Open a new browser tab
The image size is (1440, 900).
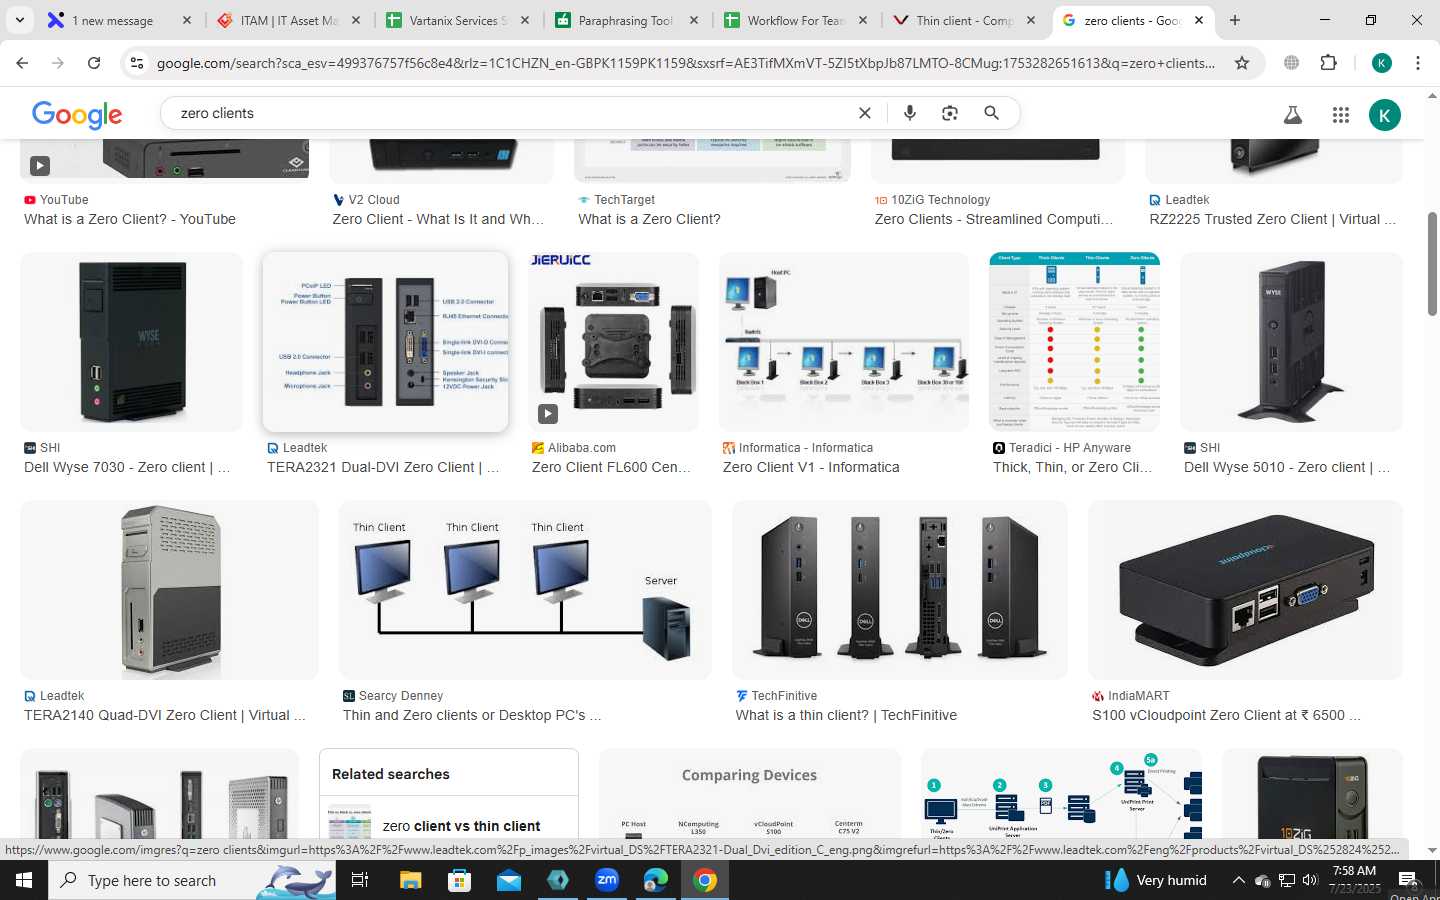point(1235,20)
